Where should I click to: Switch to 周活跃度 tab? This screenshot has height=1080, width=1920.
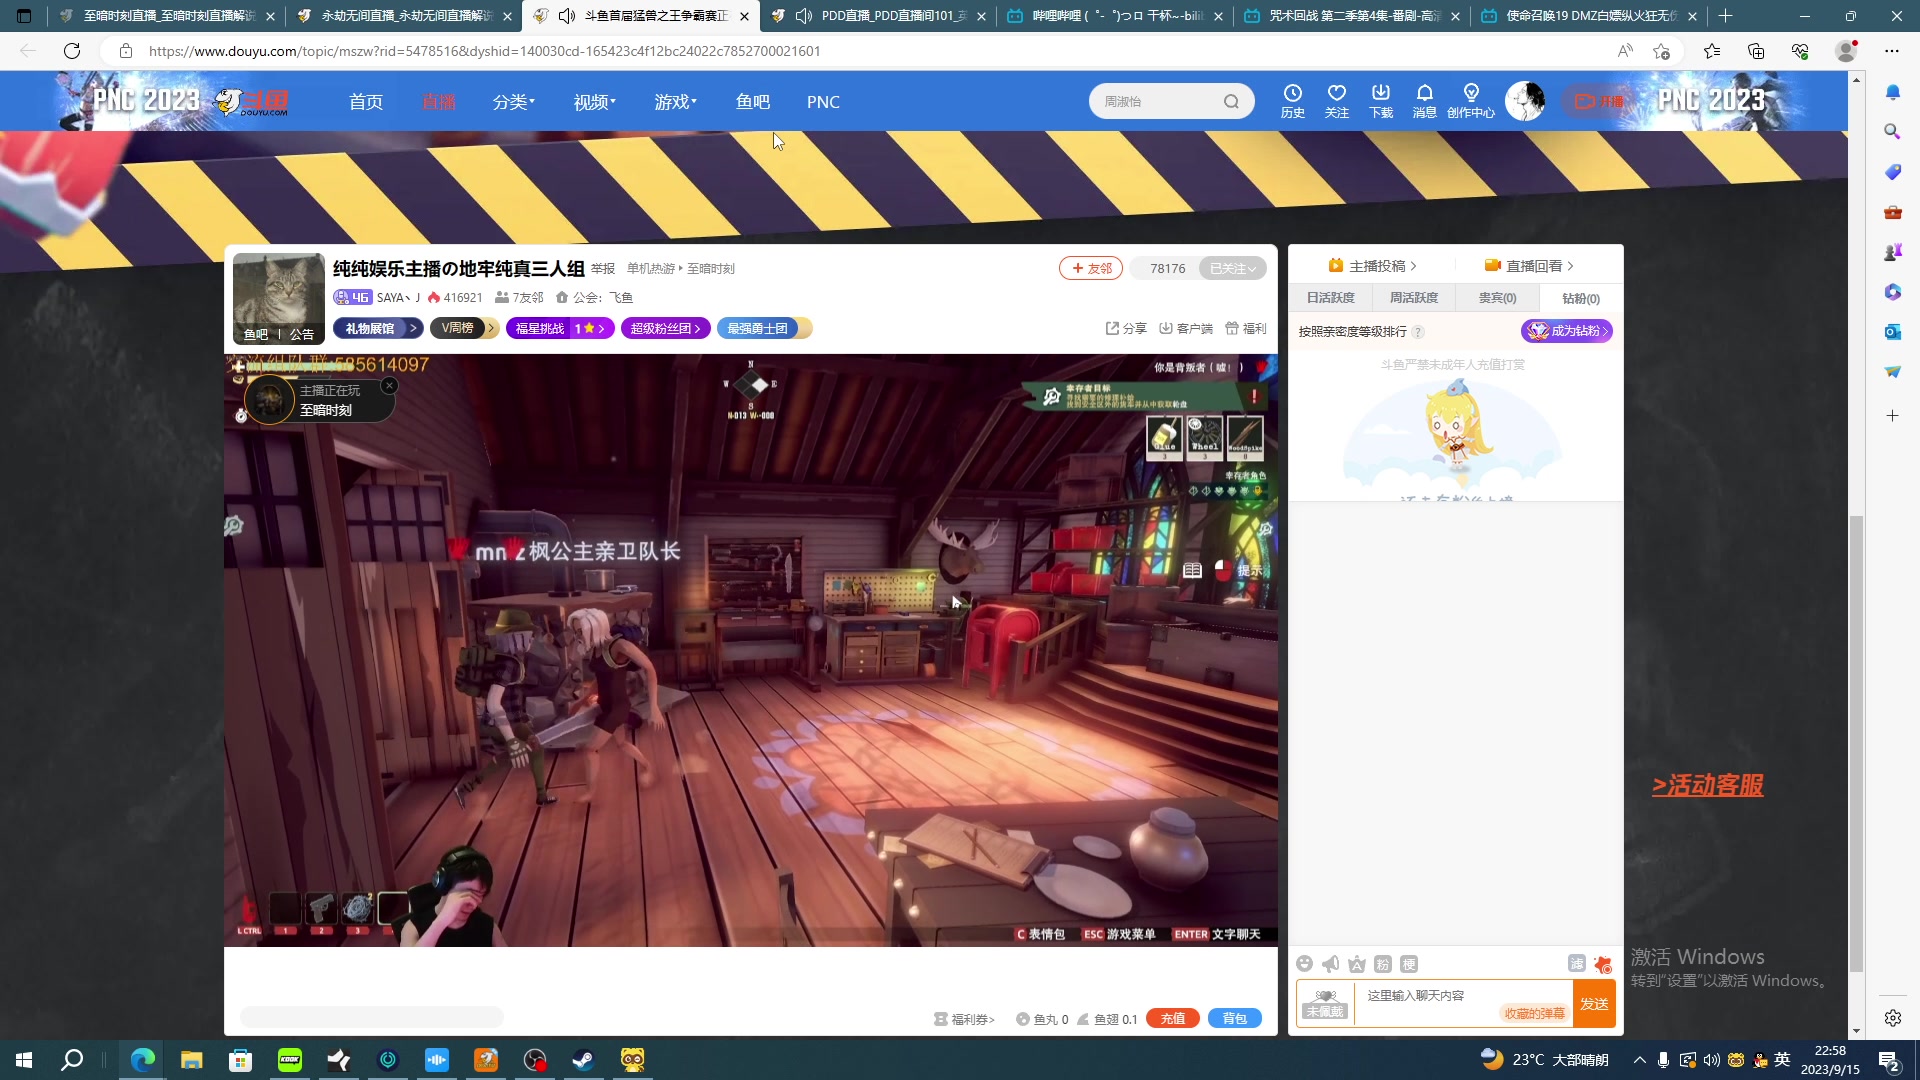(x=1414, y=298)
